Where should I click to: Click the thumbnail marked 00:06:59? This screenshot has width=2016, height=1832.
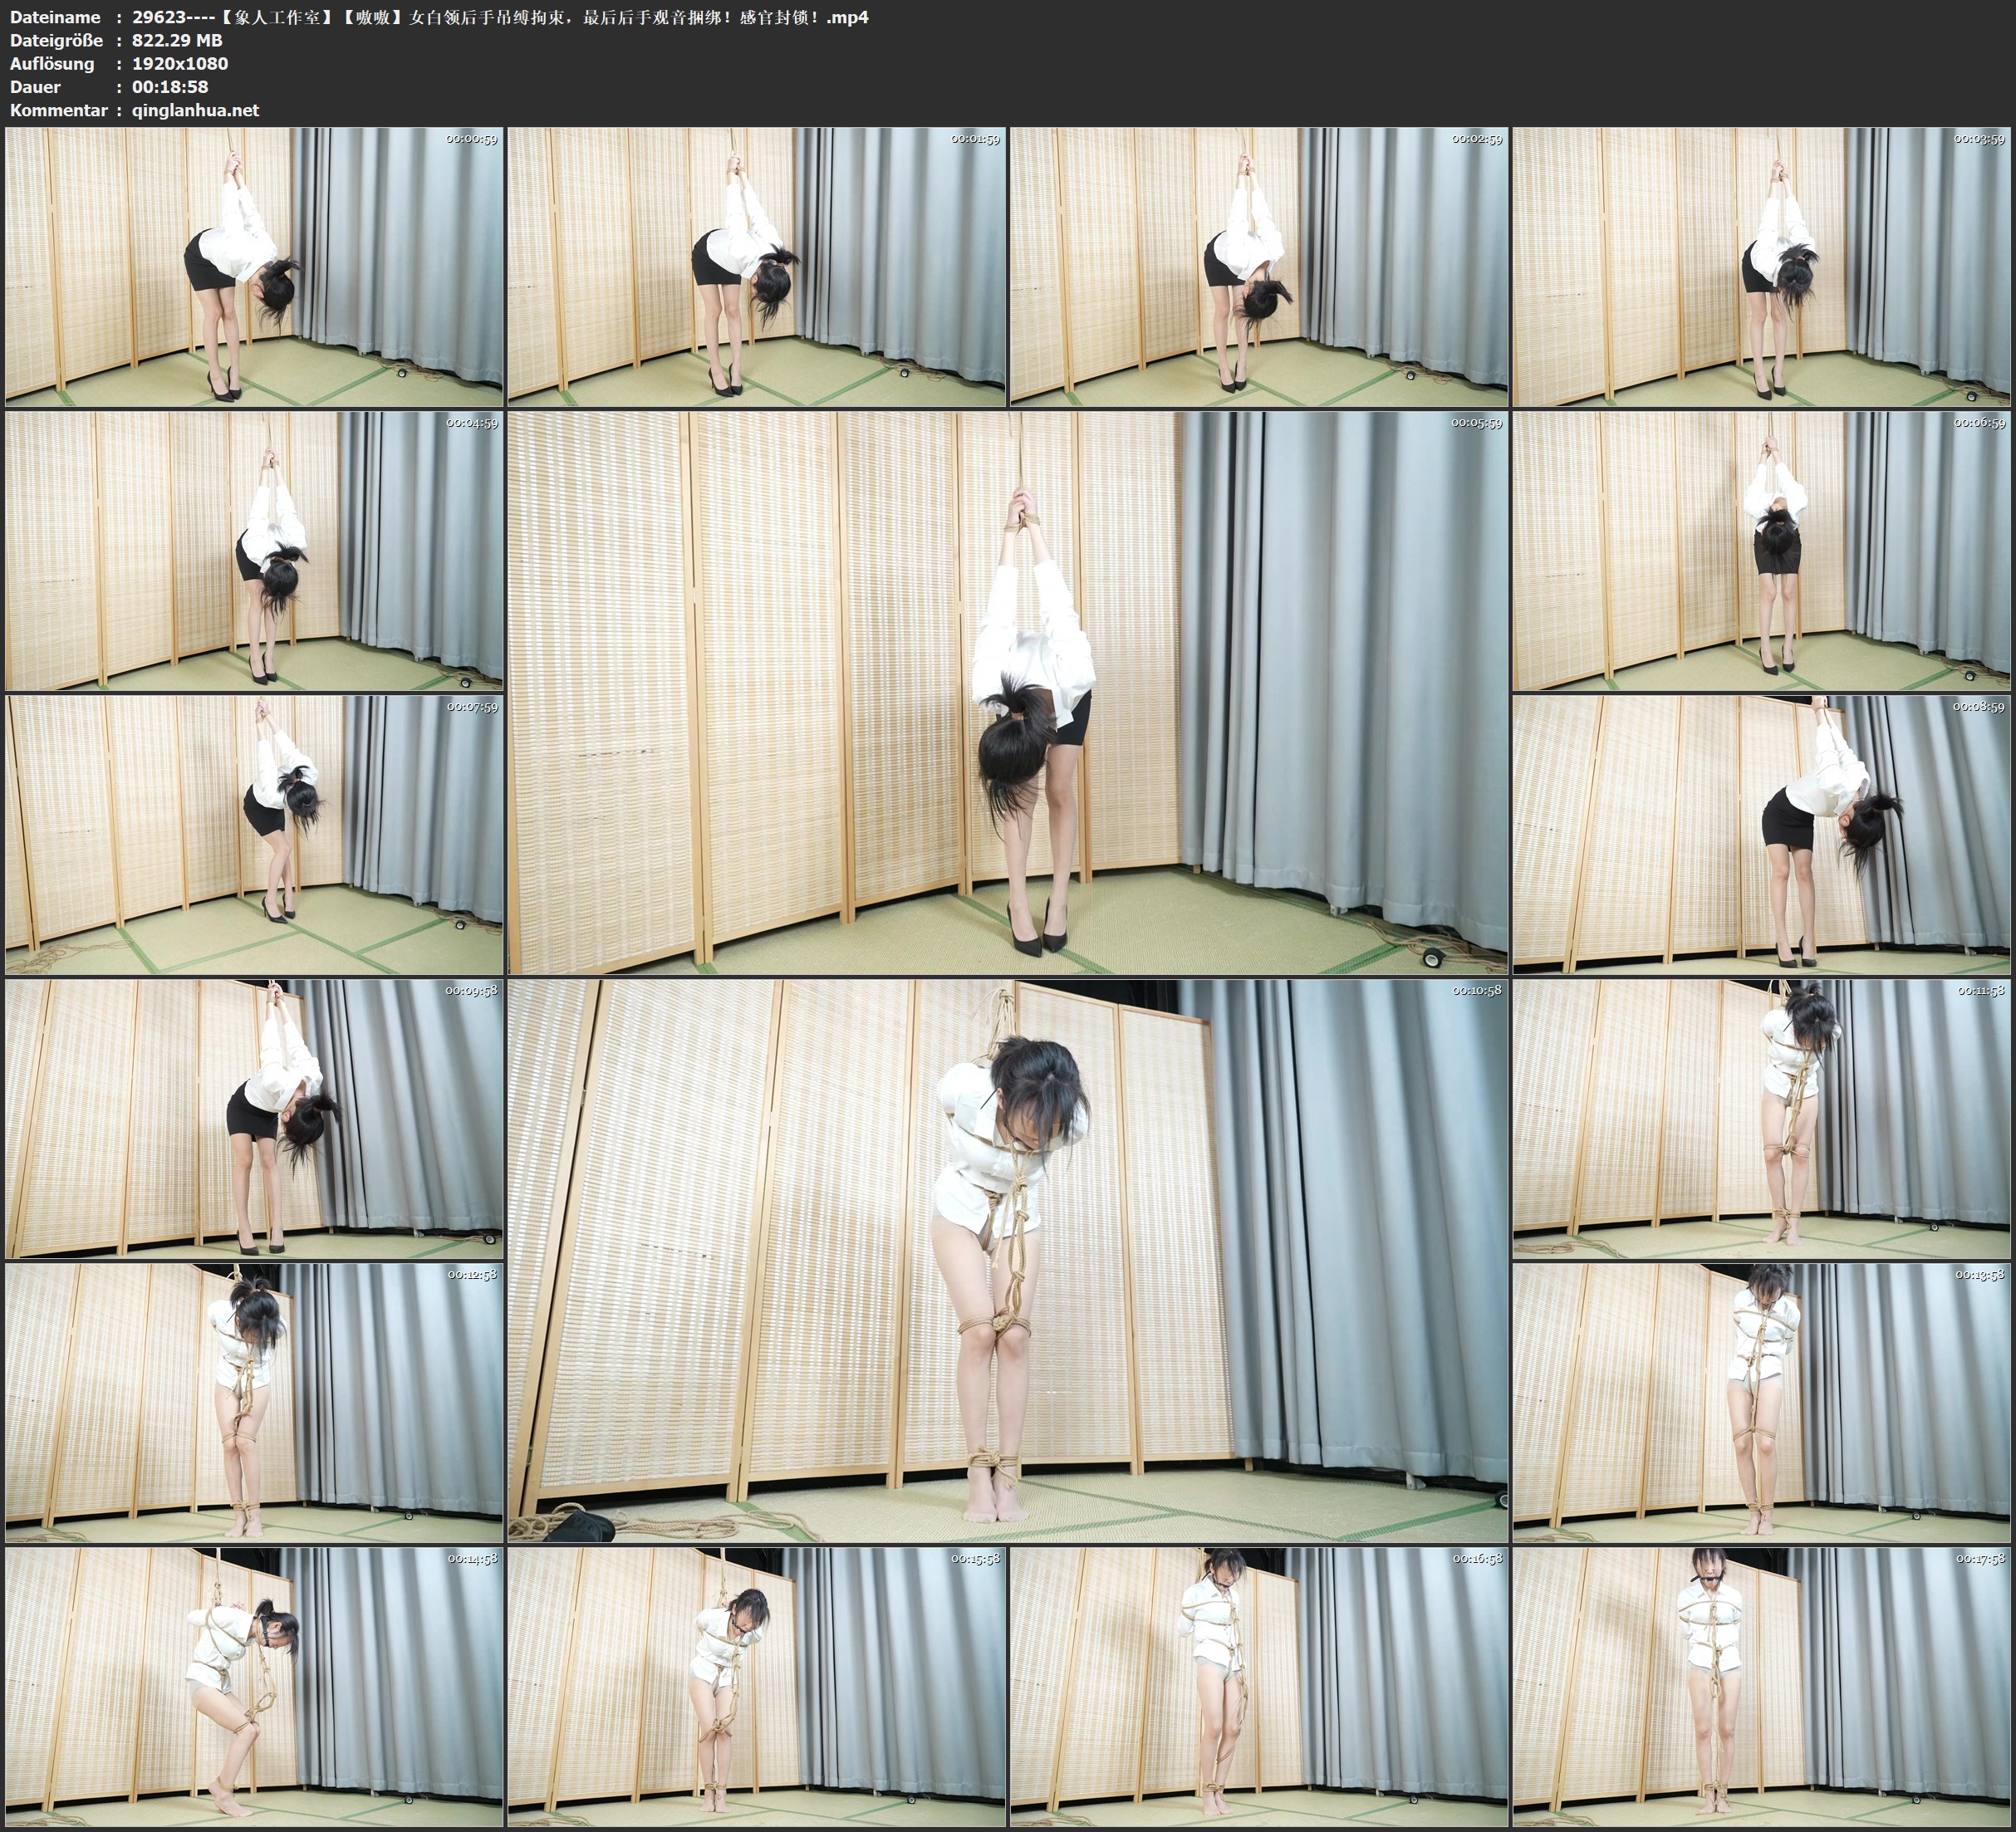(x=1761, y=550)
